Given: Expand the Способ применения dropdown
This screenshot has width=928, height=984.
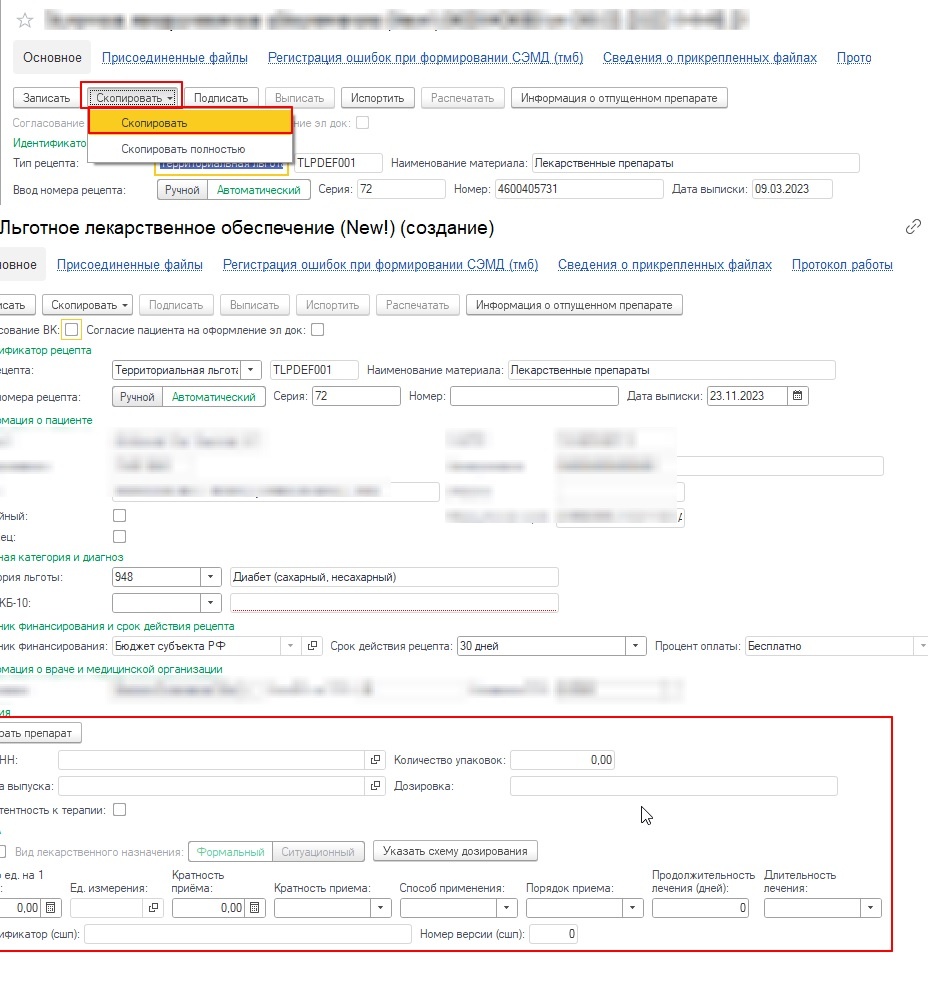Looking at the screenshot, I should point(508,908).
